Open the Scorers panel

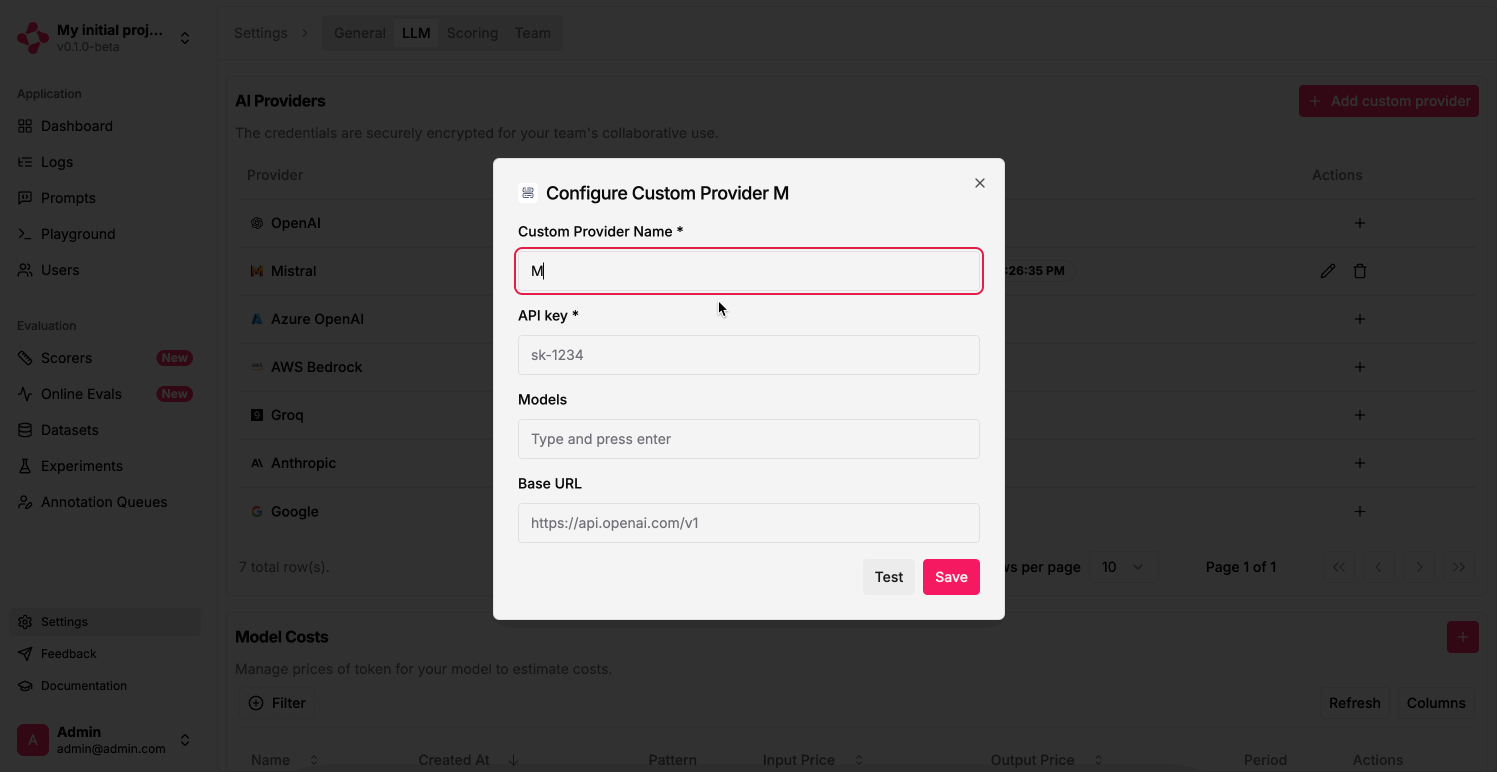66,357
